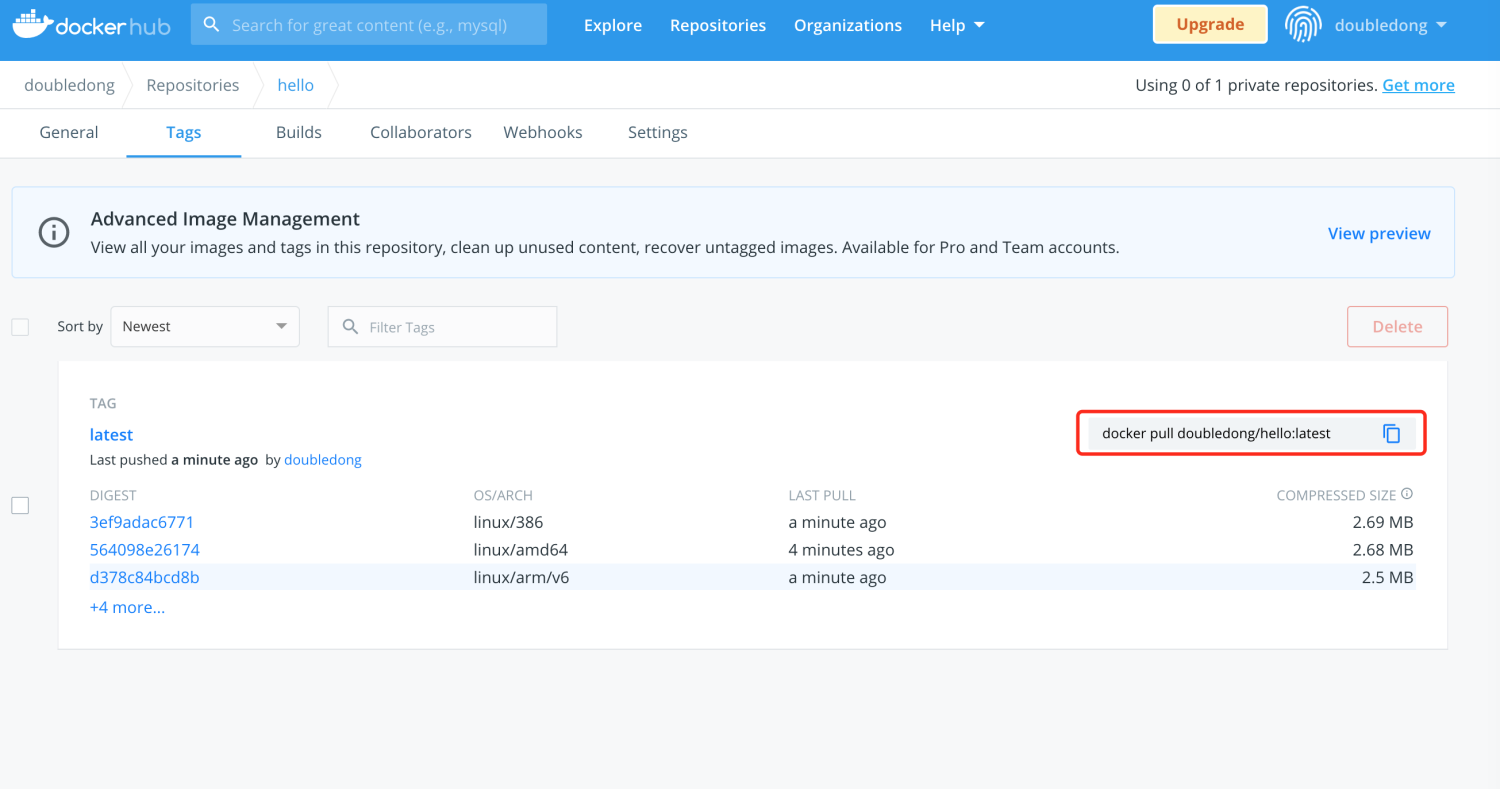
Task: Click the 2.69 MB compressed size
Action: tap(1381, 522)
